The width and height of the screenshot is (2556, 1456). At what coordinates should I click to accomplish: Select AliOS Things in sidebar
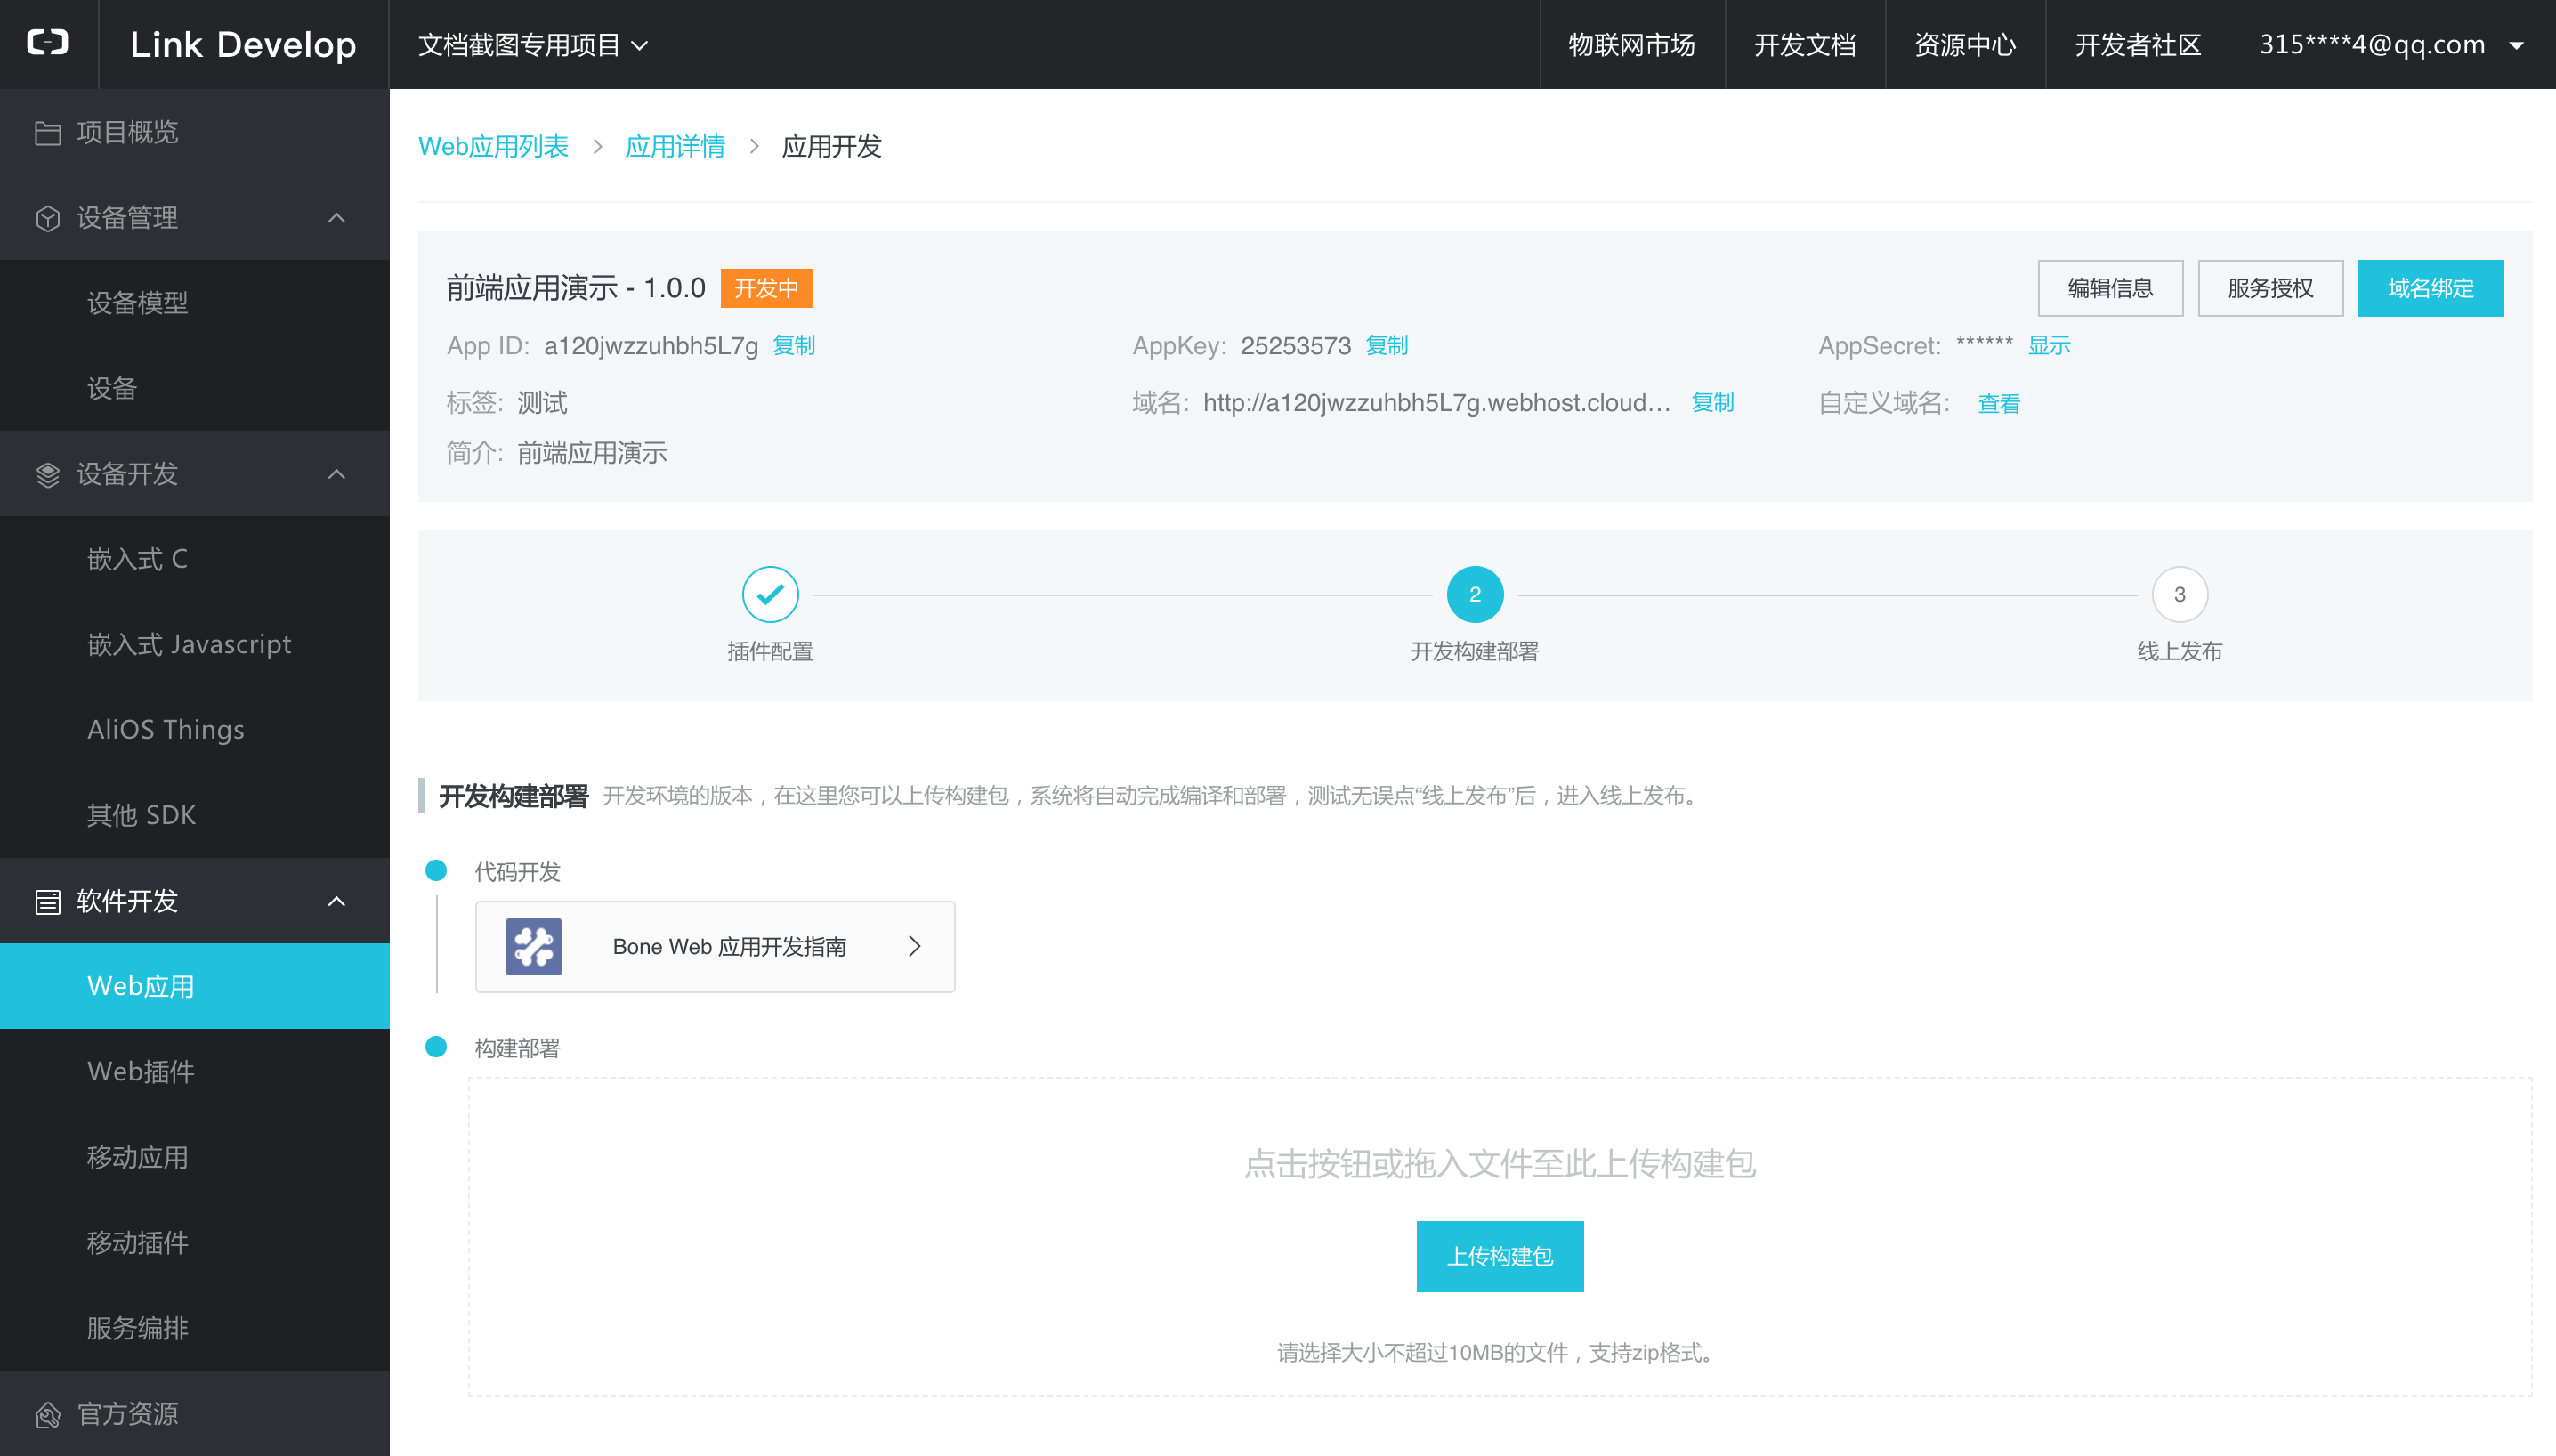click(195, 730)
